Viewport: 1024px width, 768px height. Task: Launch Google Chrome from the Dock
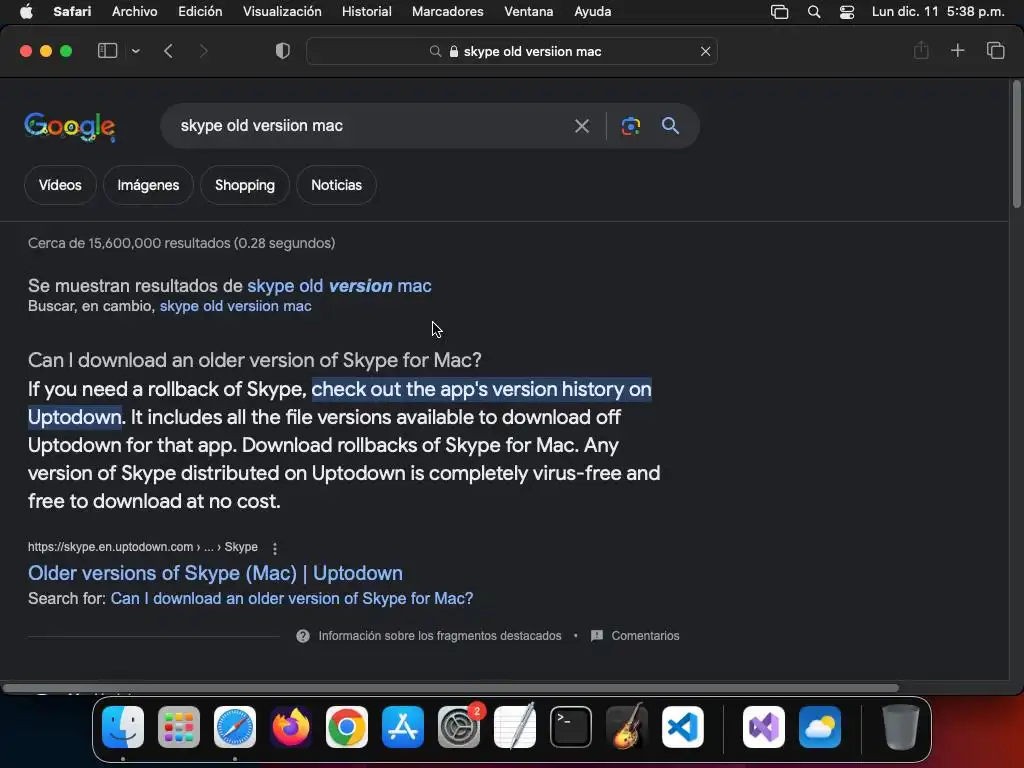pyautogui.click(x=347, y=727)
